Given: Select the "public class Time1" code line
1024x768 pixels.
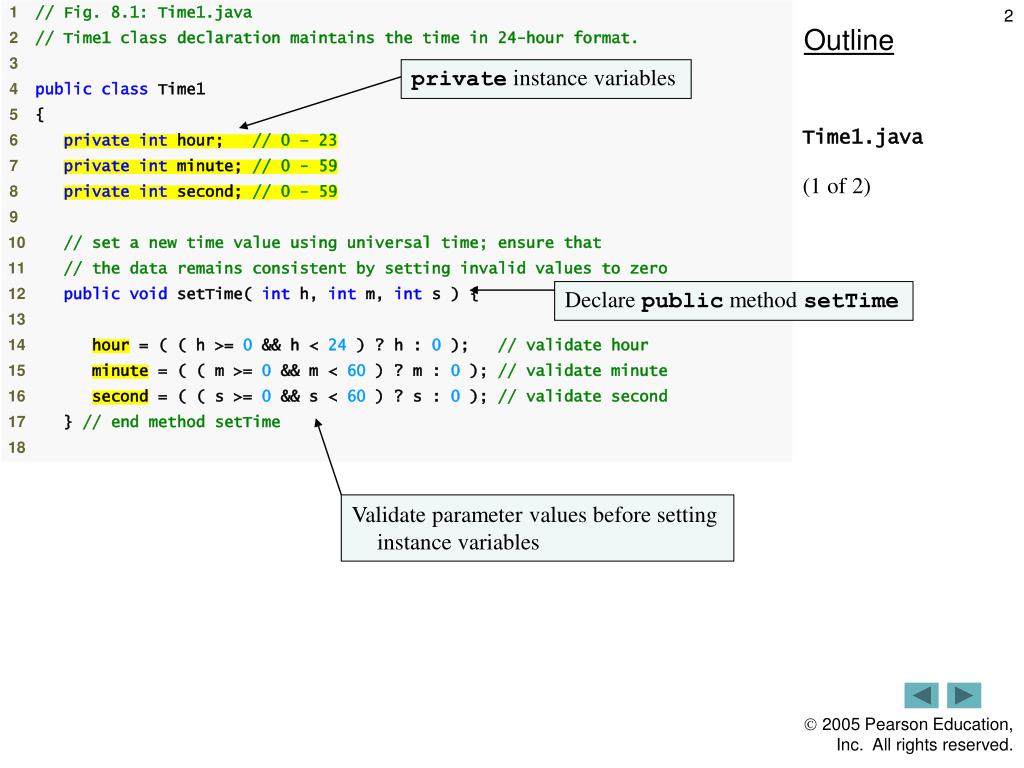Looking at the screenshot, I should (120, 89).
